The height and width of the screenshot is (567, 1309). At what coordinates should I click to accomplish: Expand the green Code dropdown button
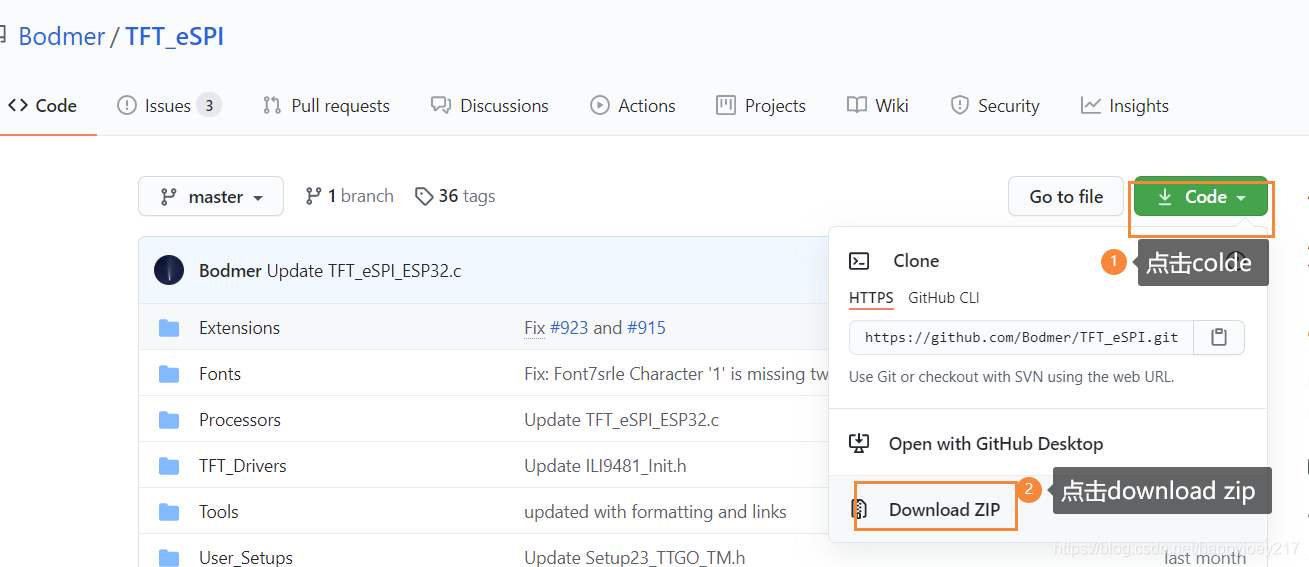[1201, 197]
